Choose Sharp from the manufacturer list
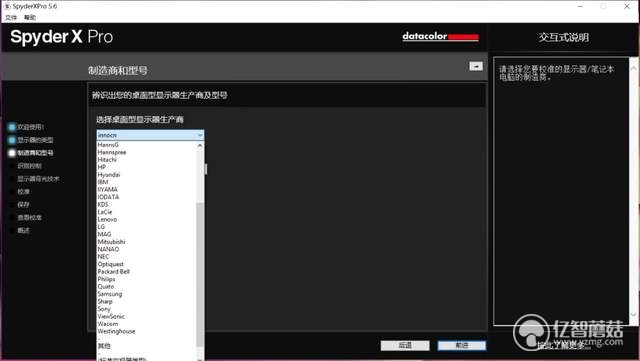The image size is (640, 361). pyautogui.click(x=147, y=301)
